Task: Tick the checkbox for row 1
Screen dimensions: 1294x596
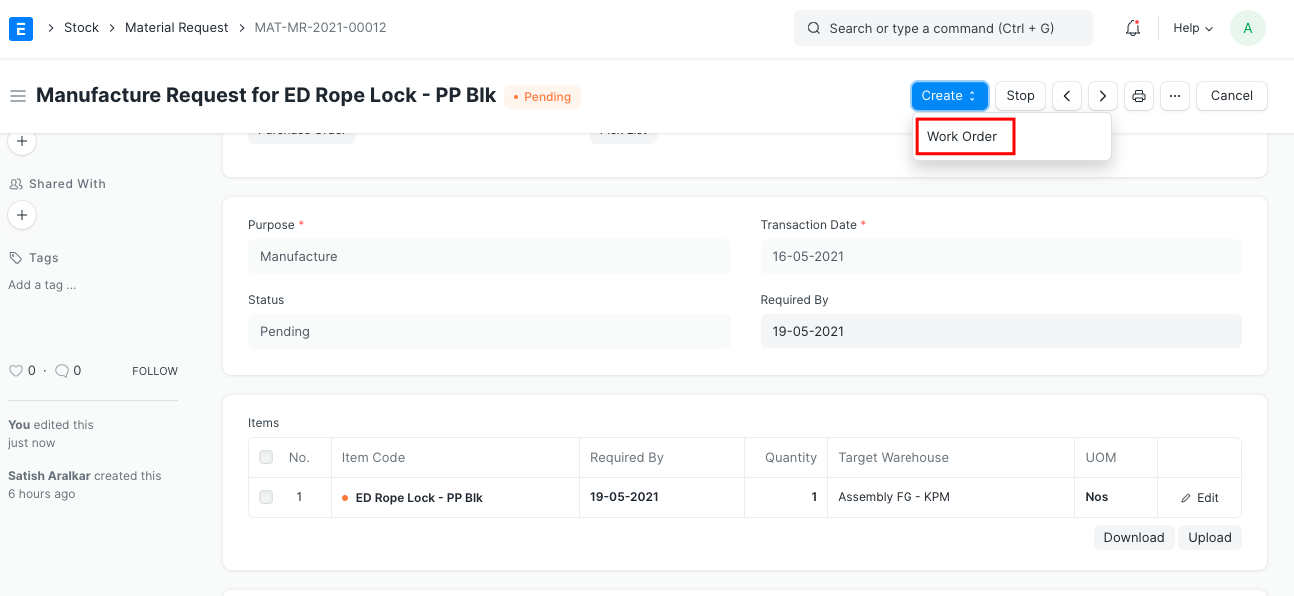Action: tap(266, 497)
